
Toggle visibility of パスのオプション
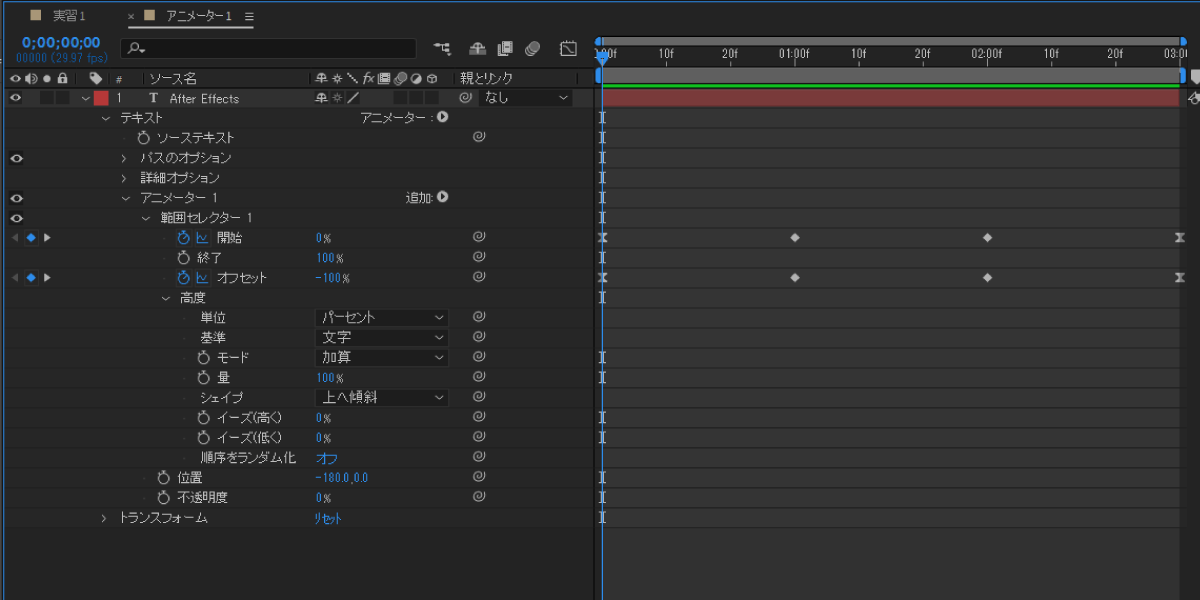click(x=15, y=158)
